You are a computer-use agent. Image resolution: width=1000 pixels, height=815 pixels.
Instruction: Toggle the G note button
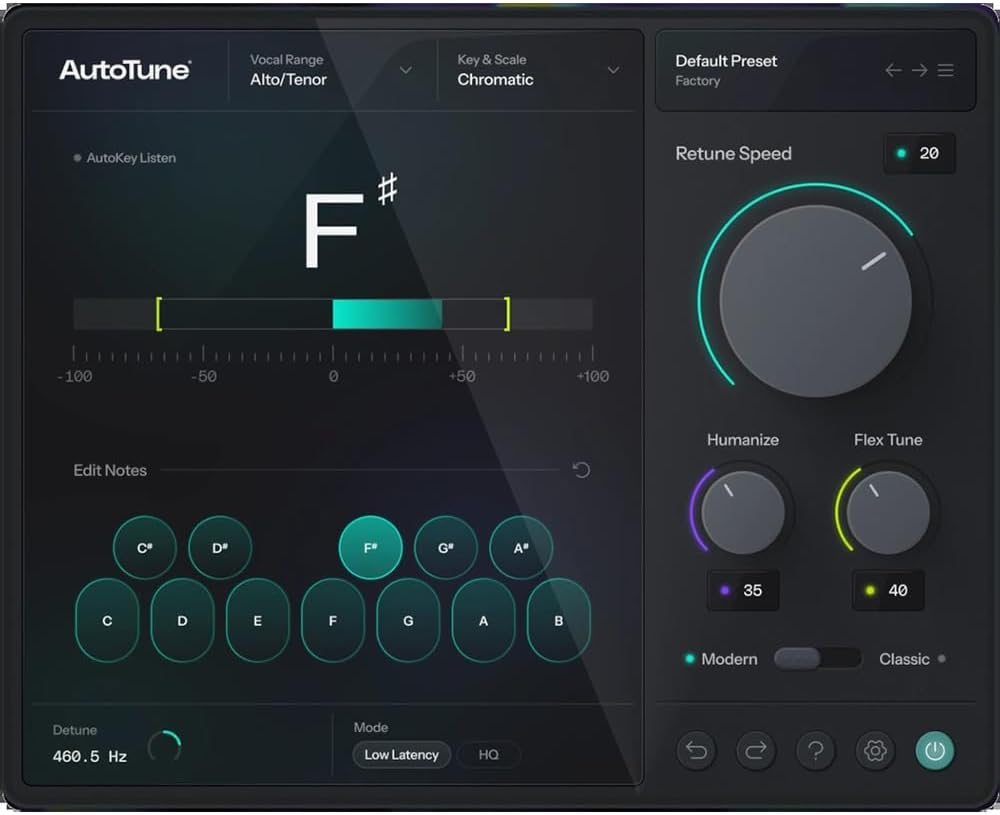(408, 620)
